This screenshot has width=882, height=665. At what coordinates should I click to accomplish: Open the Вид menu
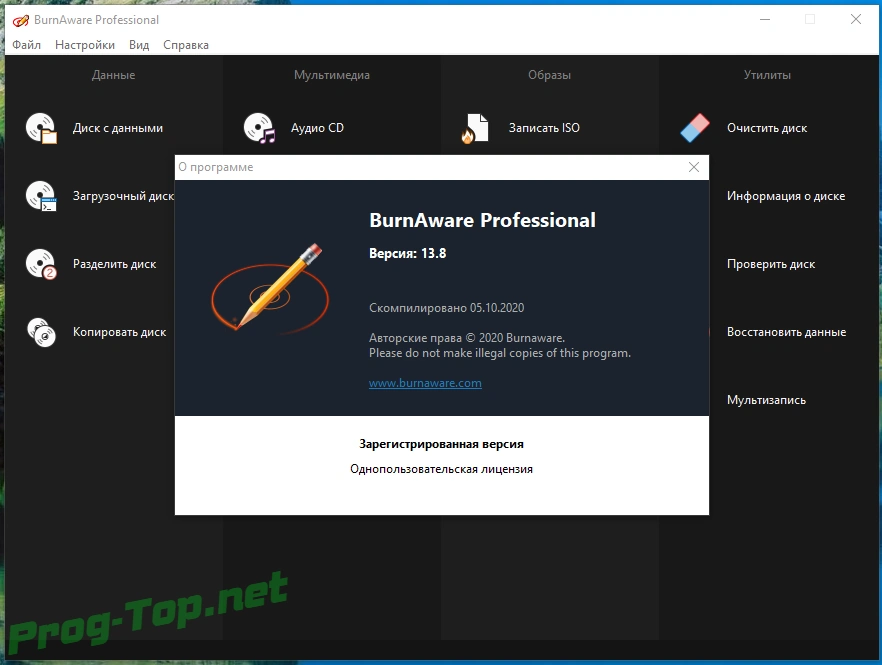click(x=139, y=45)
